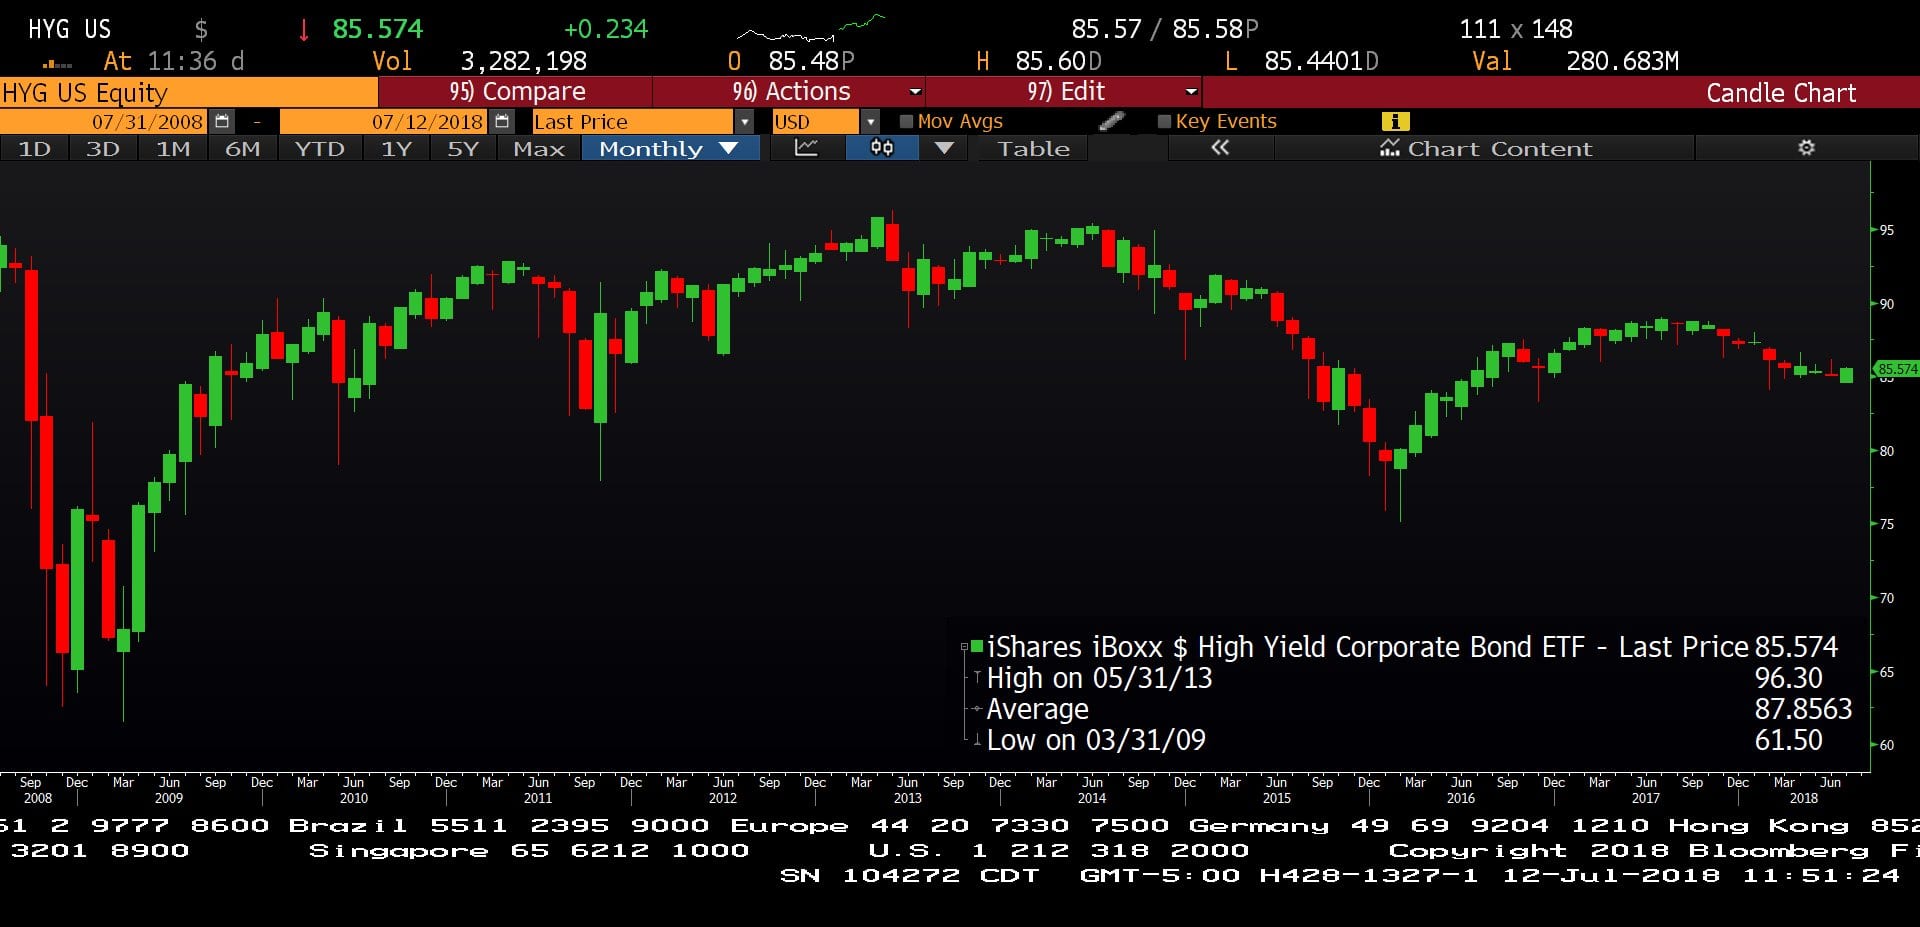The image size is (1920, 927).
Task: Select the 6M range tab
Action: [242, 148]
